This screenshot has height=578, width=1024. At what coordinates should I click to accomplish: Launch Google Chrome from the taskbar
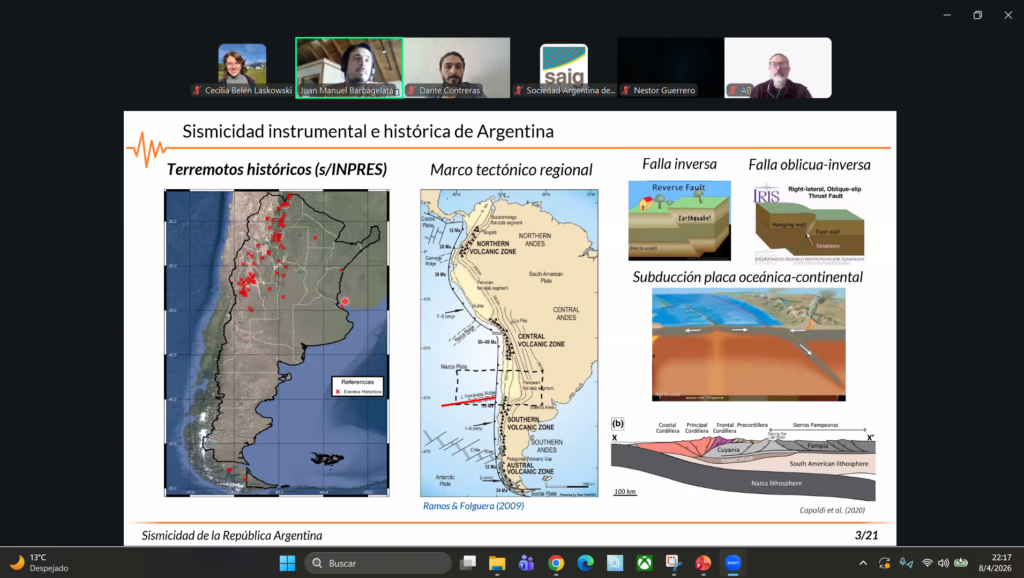coord(556,563)
